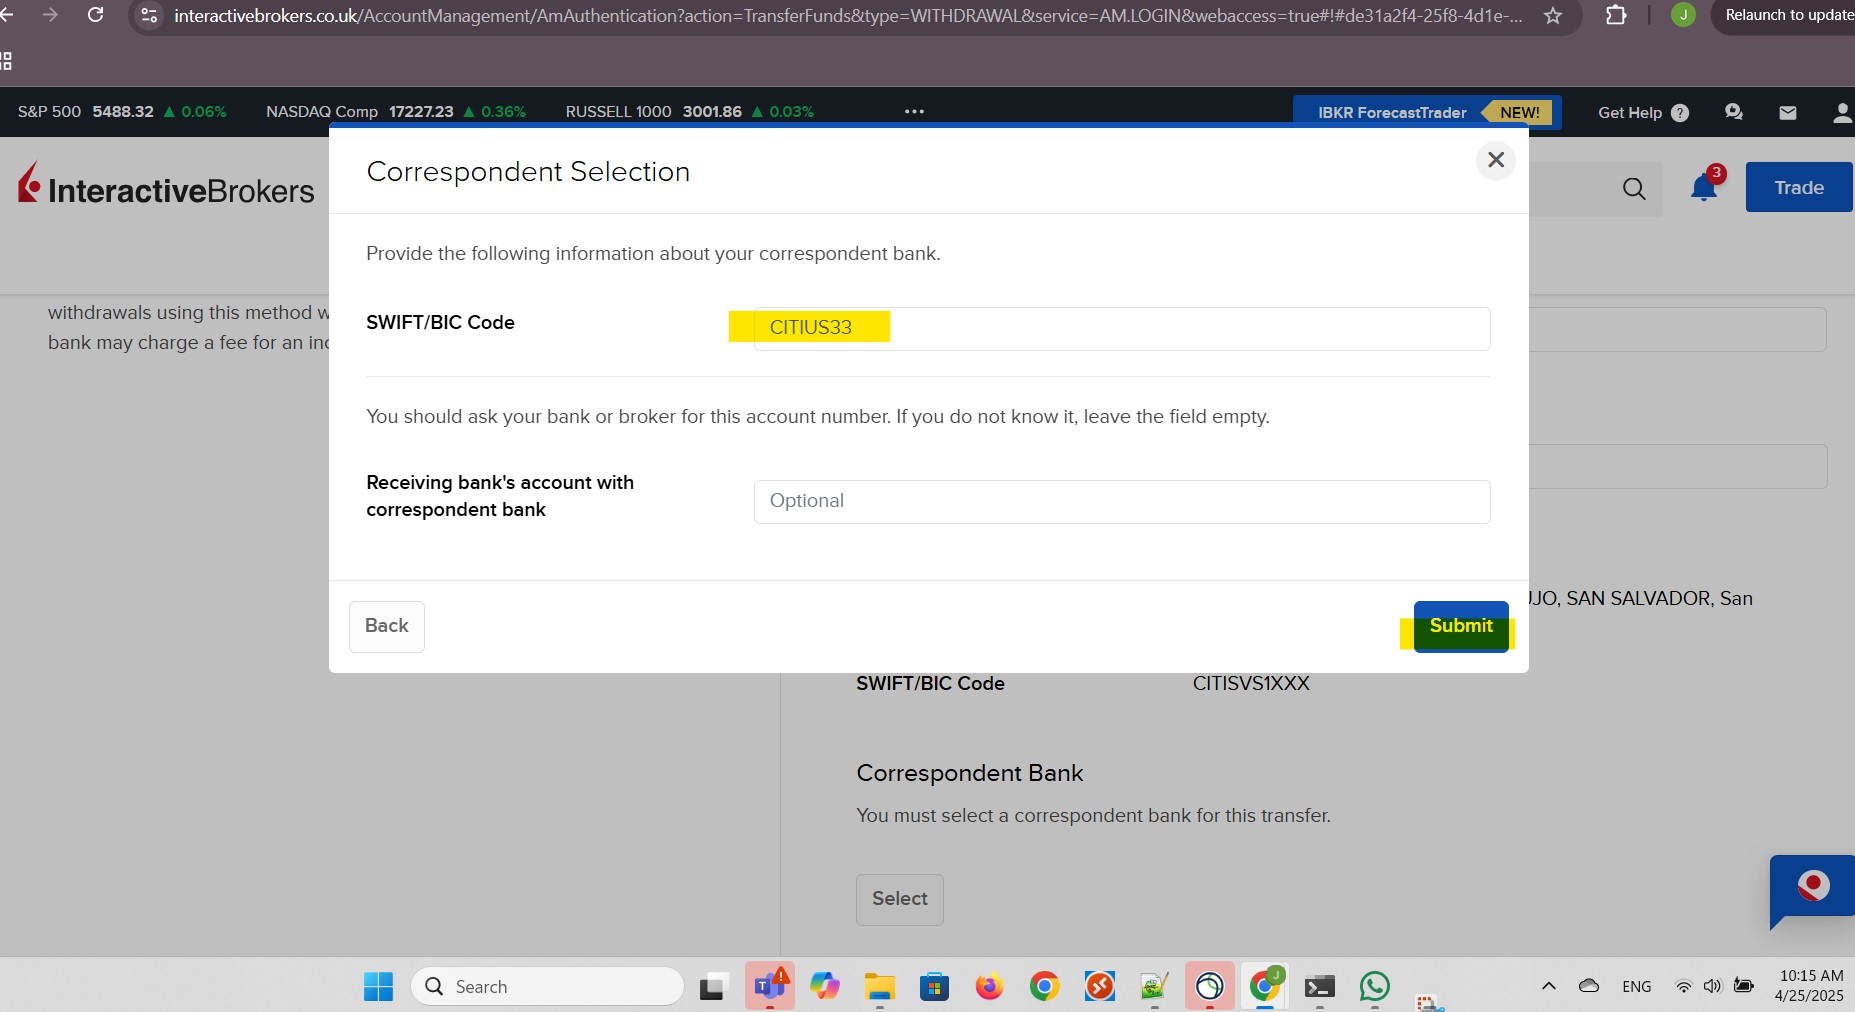Click the SWIFT/BIC Code input field
The image size is (1855, 1012).
coord(1121,328)
